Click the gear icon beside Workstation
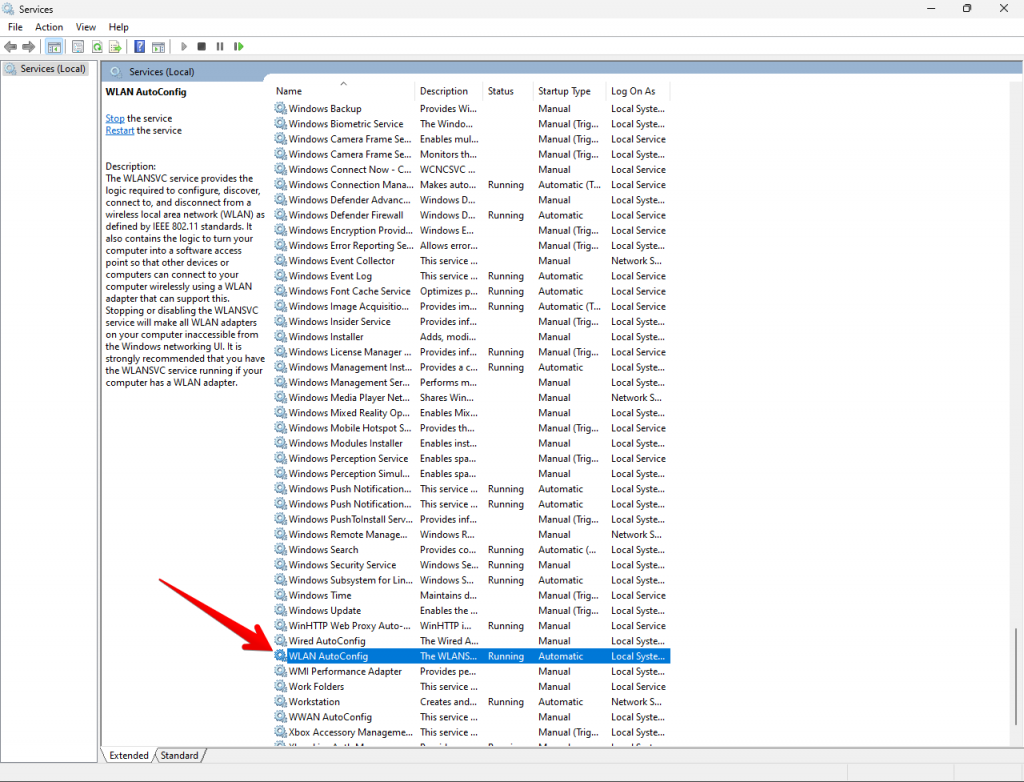Image resolution: width=1024 pixels, height=782 pixels. click(280, 702)
